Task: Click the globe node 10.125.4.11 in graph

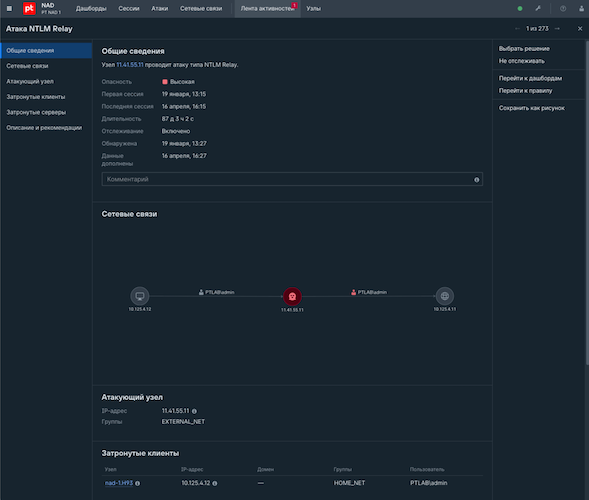Action: [x=445, y=296]
